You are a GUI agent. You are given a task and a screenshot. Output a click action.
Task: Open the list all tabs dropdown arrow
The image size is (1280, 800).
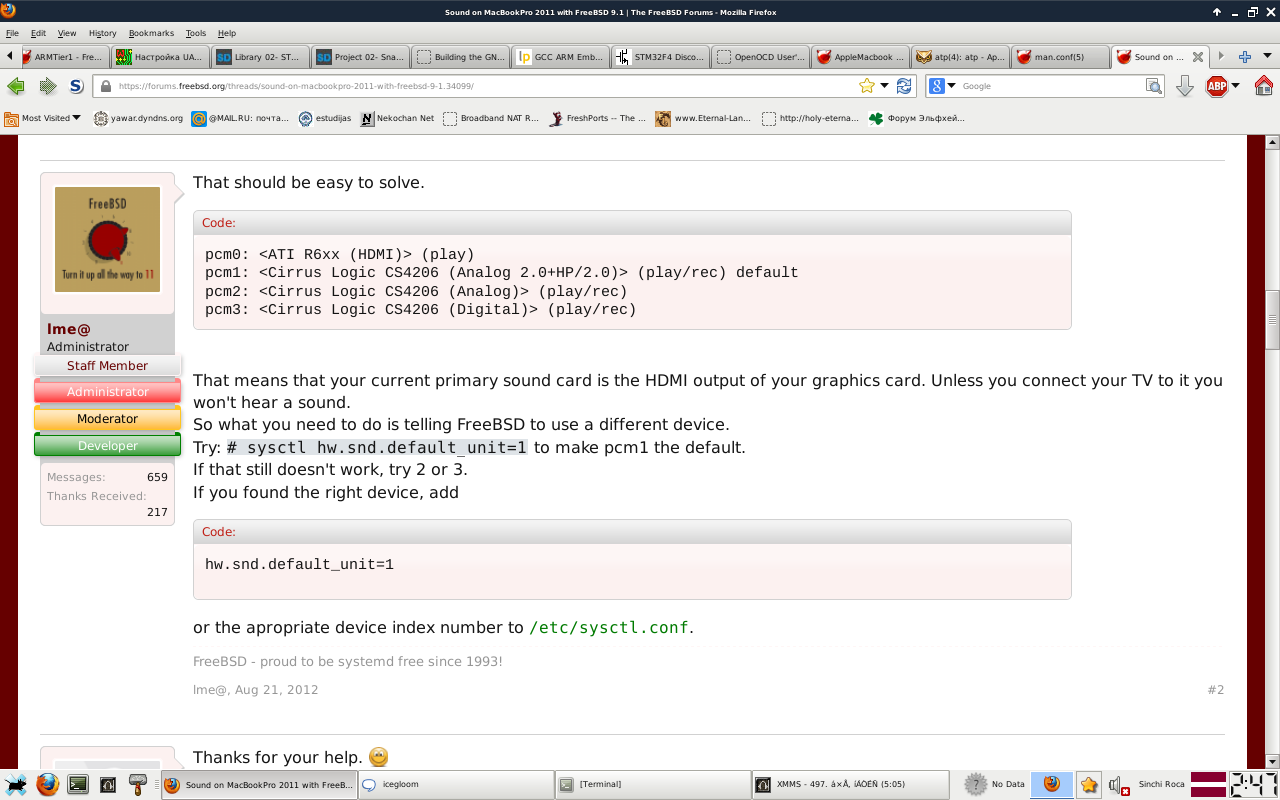[1265, 57]
